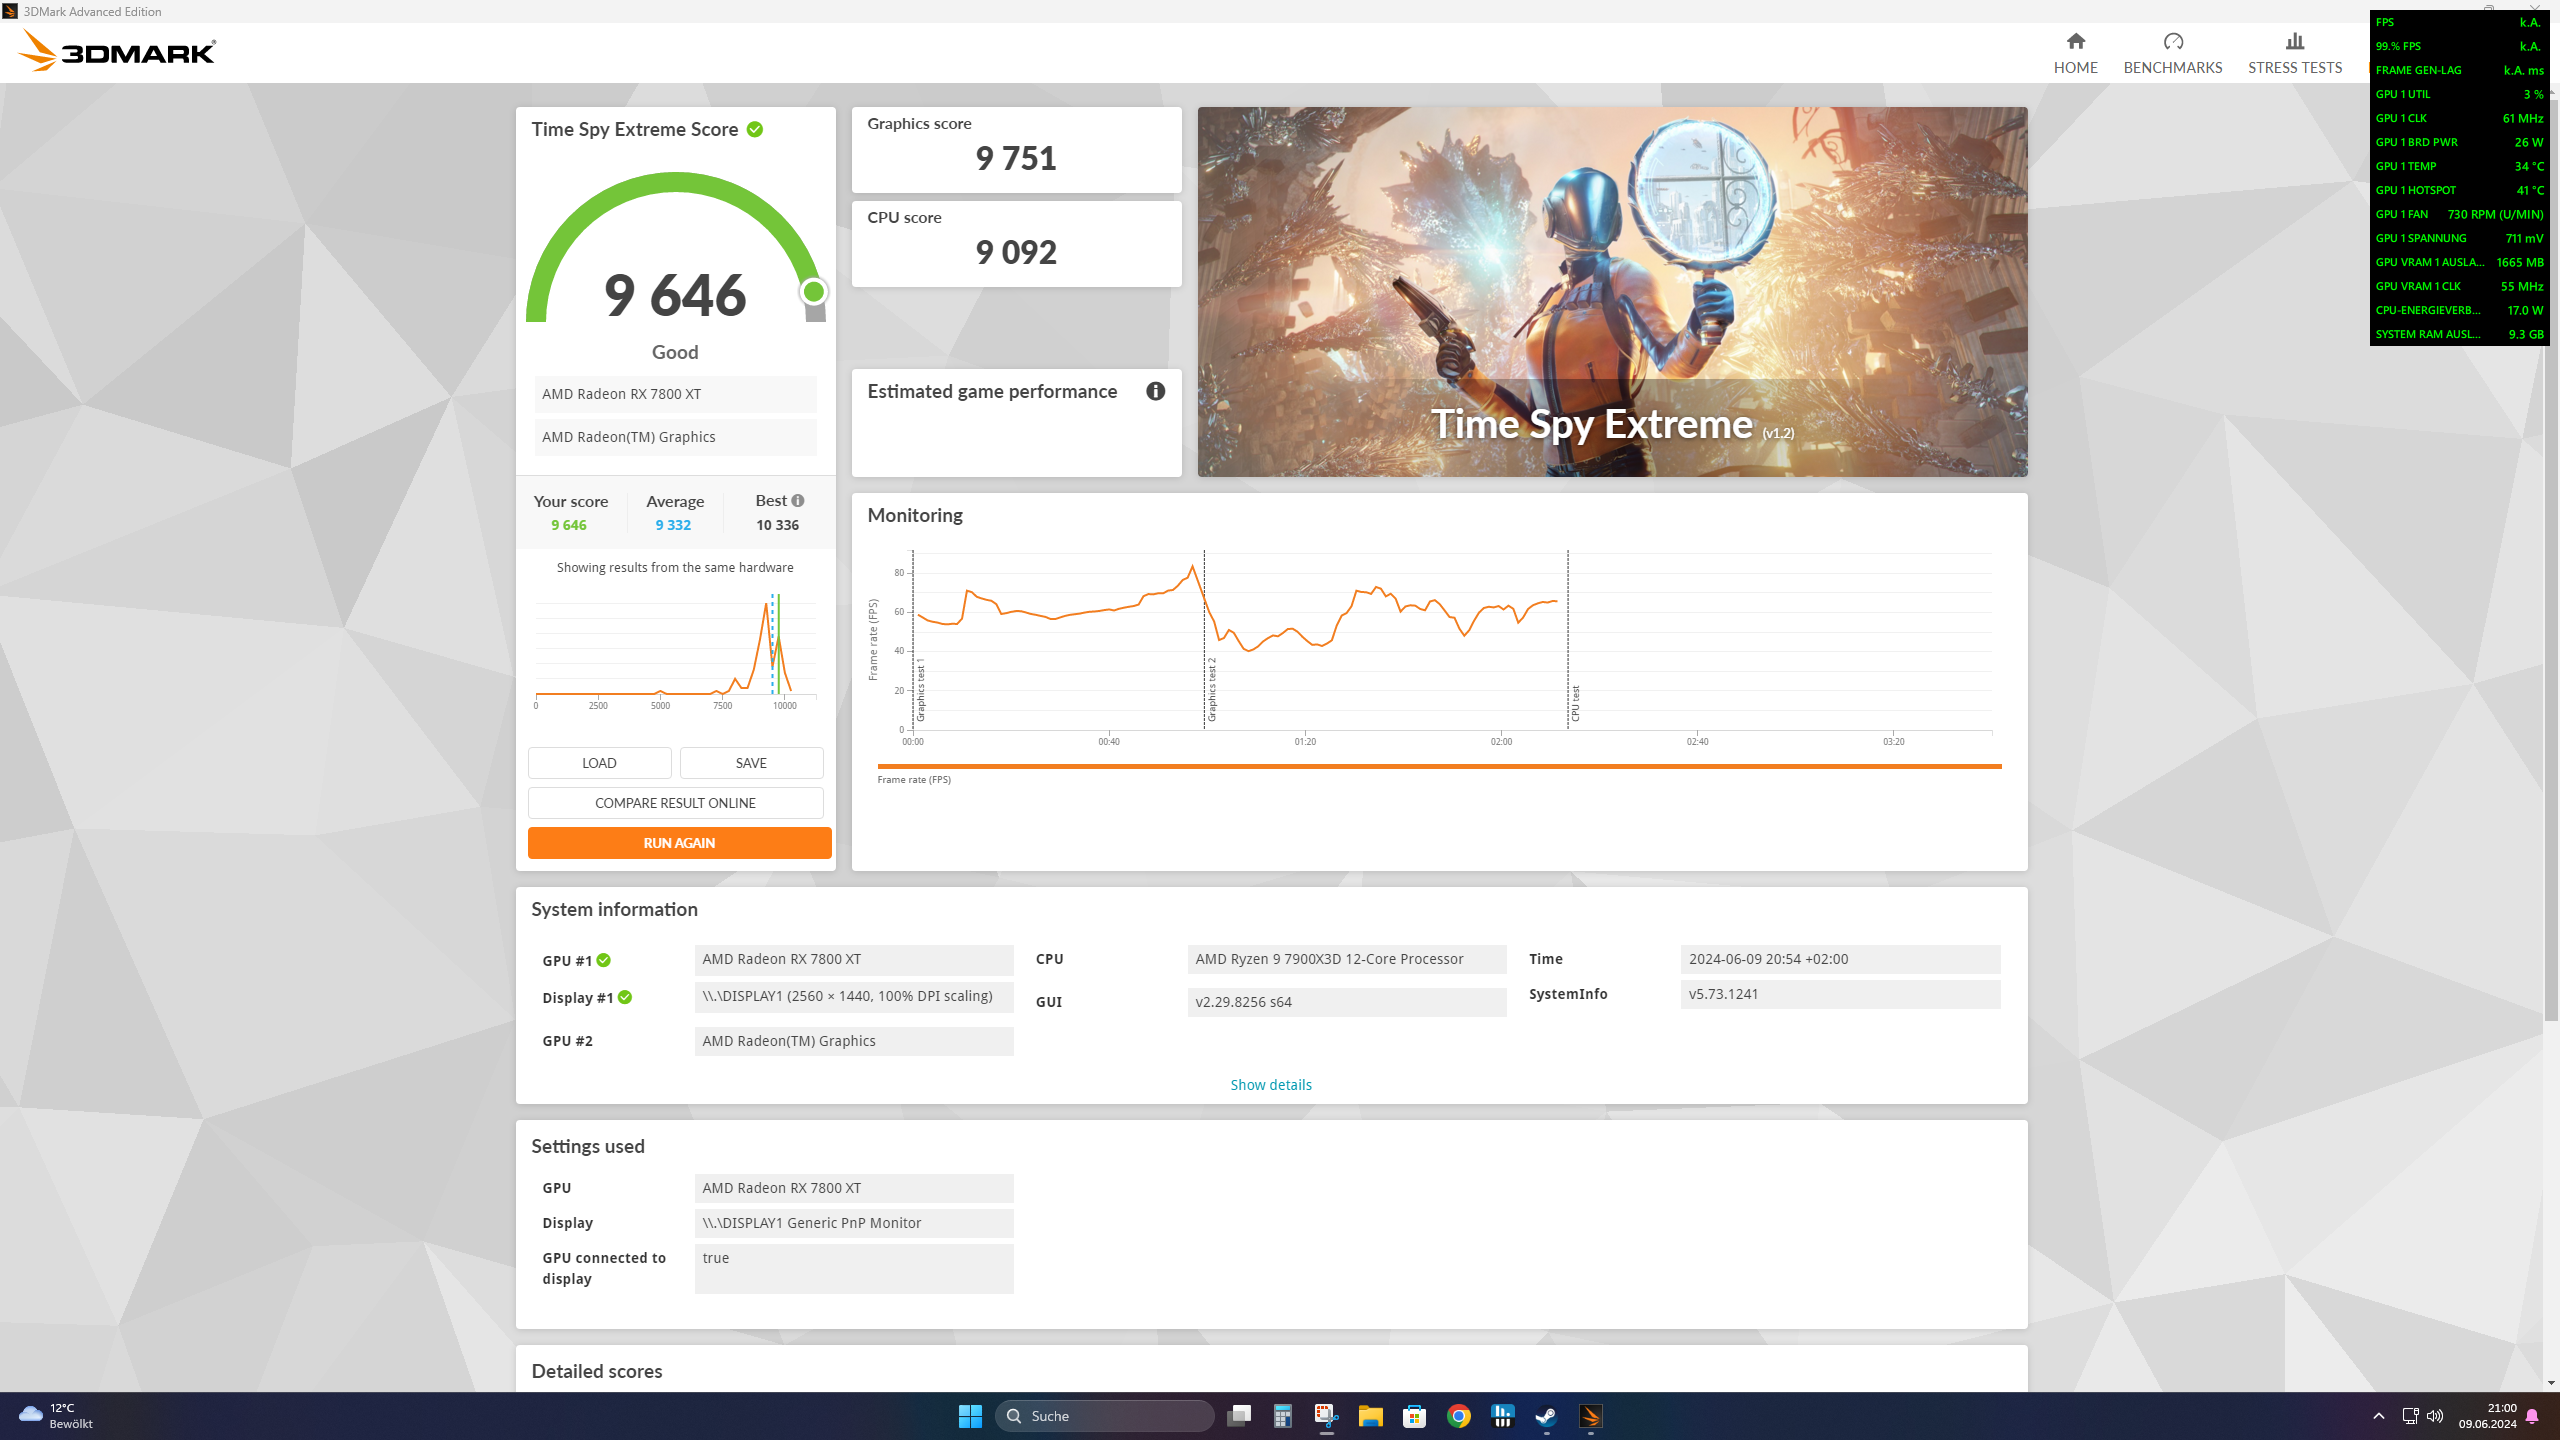The image size is (2560, 1440).
Task: Click the Windows taskbar Suche search box
Action: [1105, 1416]
